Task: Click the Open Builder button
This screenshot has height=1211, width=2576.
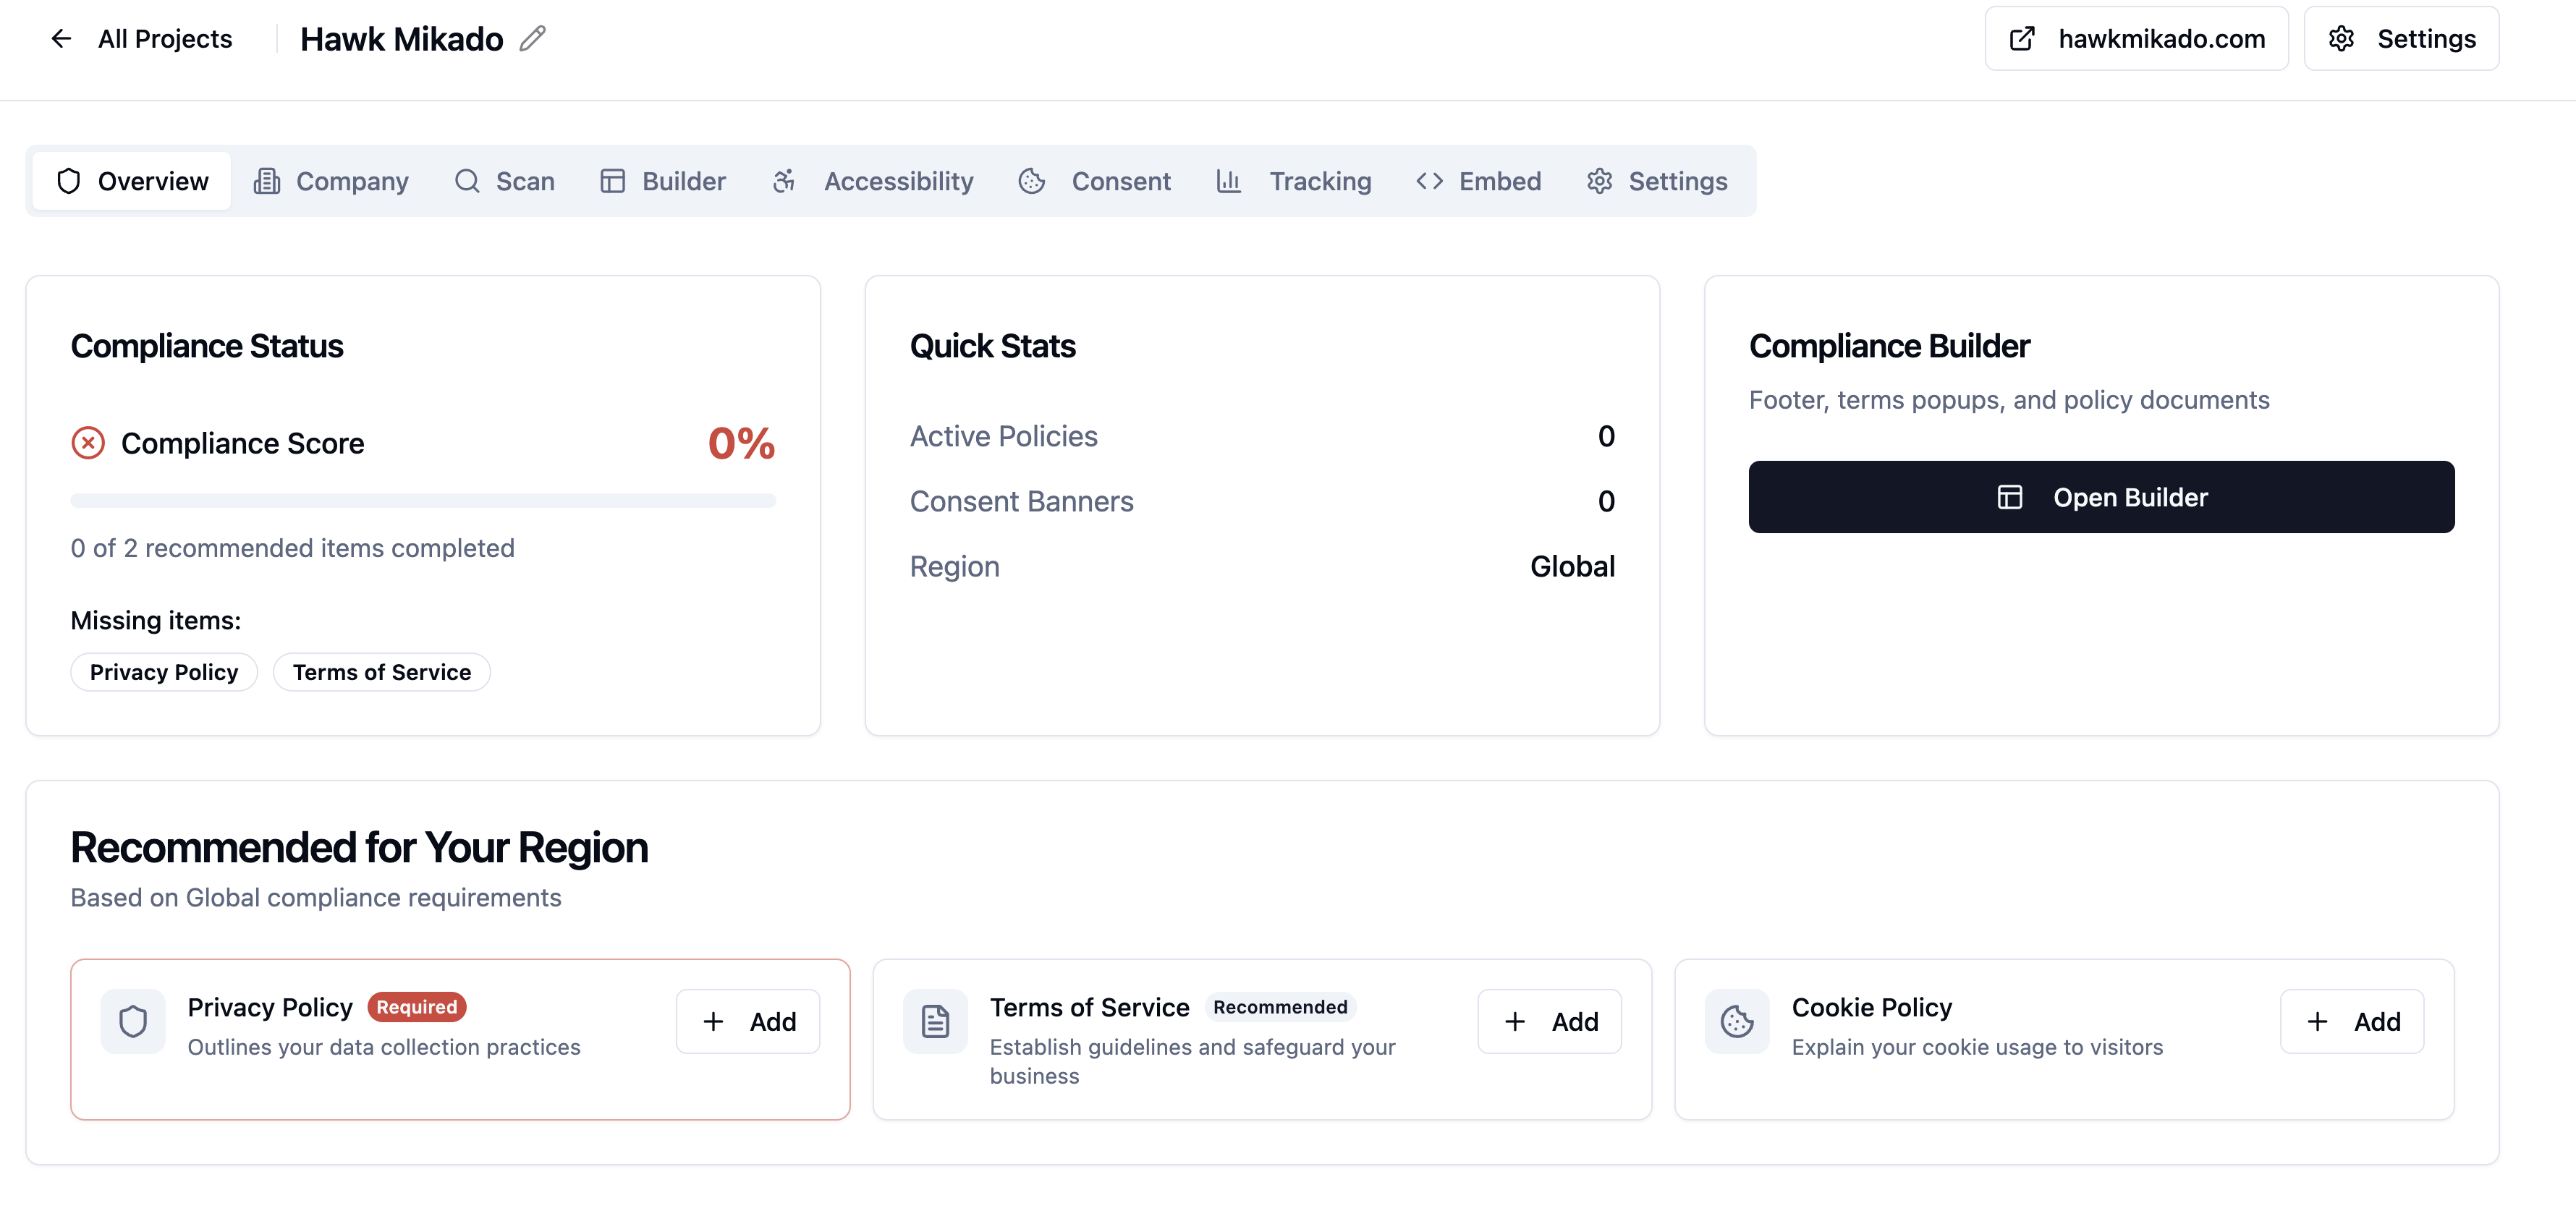Action: click(2101, 497)
